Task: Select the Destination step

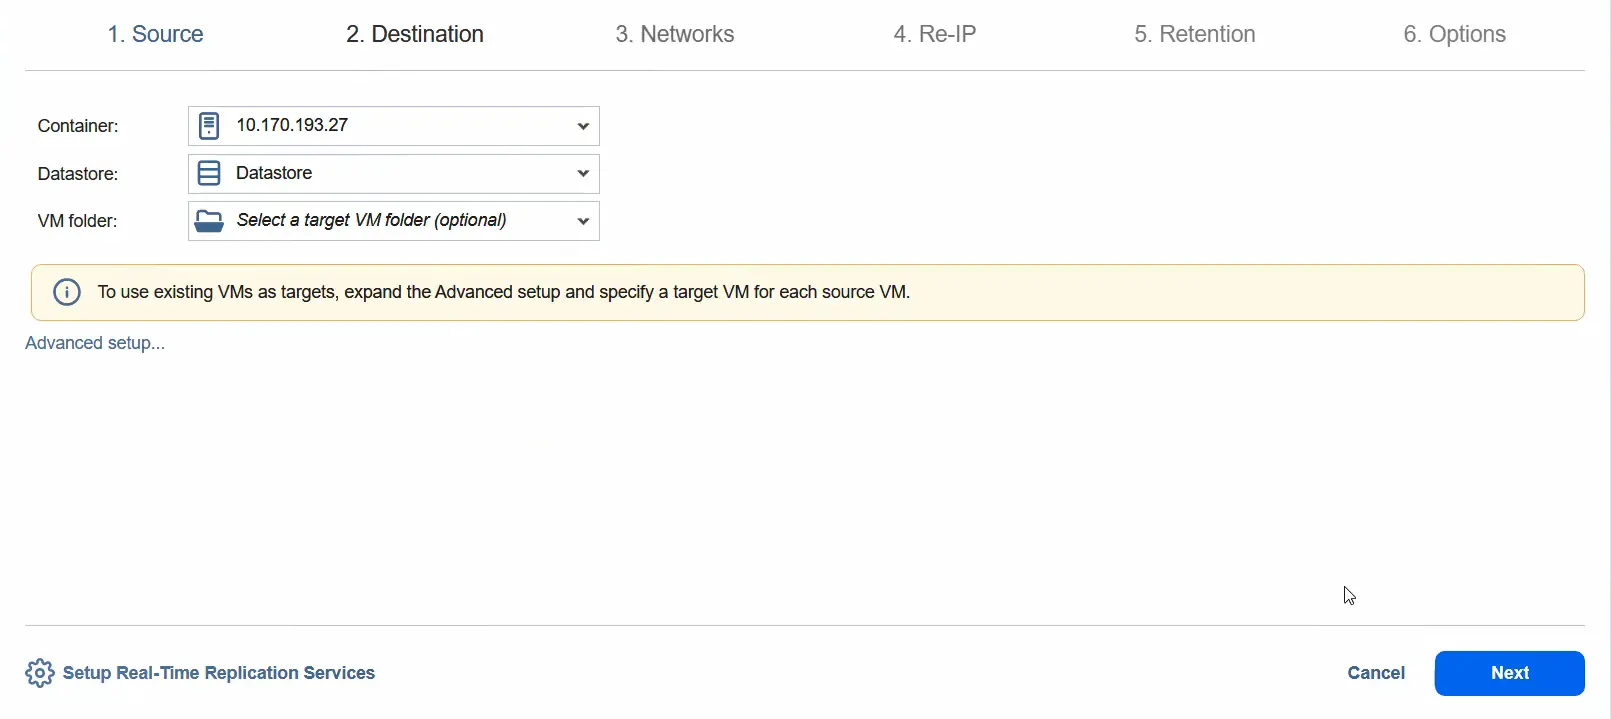Action: click(x=414, y=33)
